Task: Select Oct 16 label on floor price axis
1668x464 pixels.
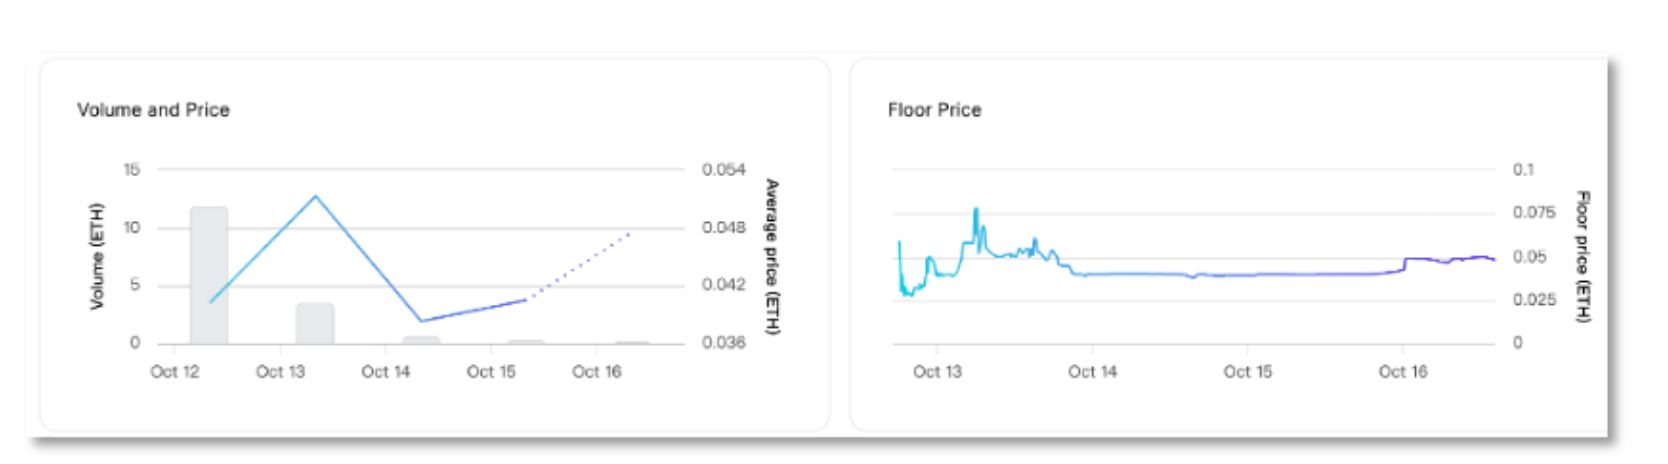Action: pyautogui.click(x=1403, y=372)
